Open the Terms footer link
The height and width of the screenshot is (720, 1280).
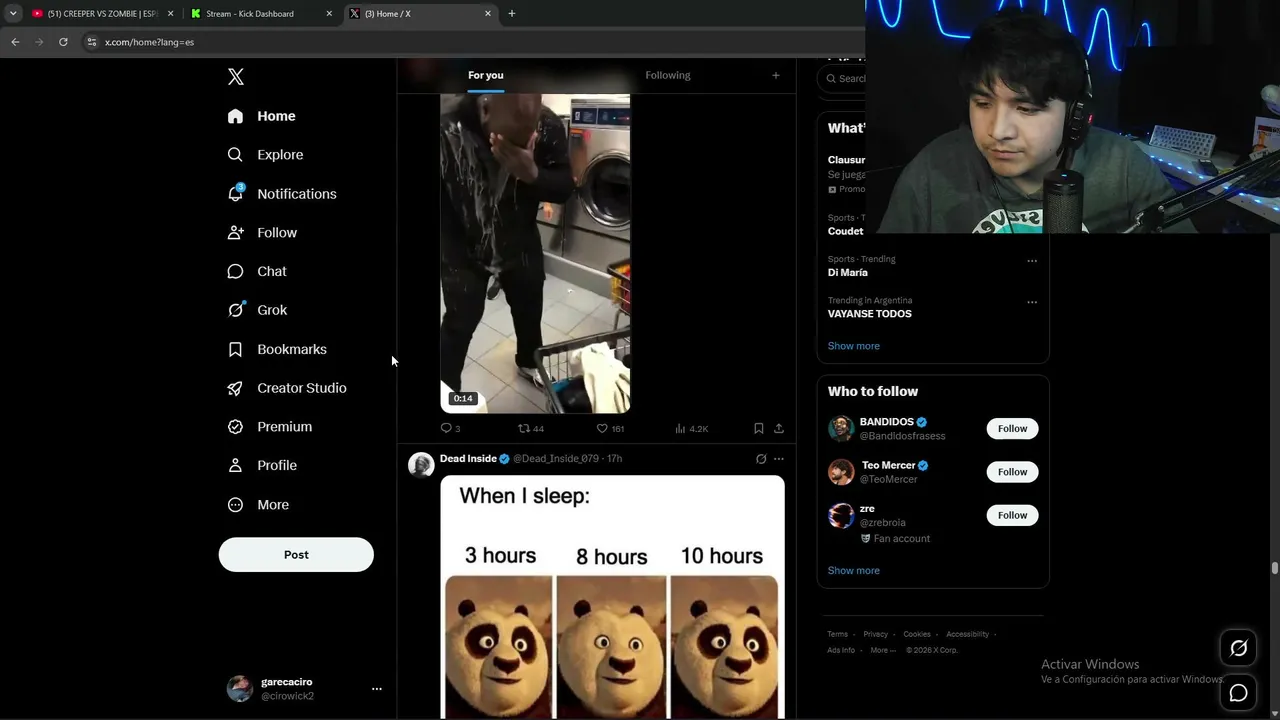837,634
